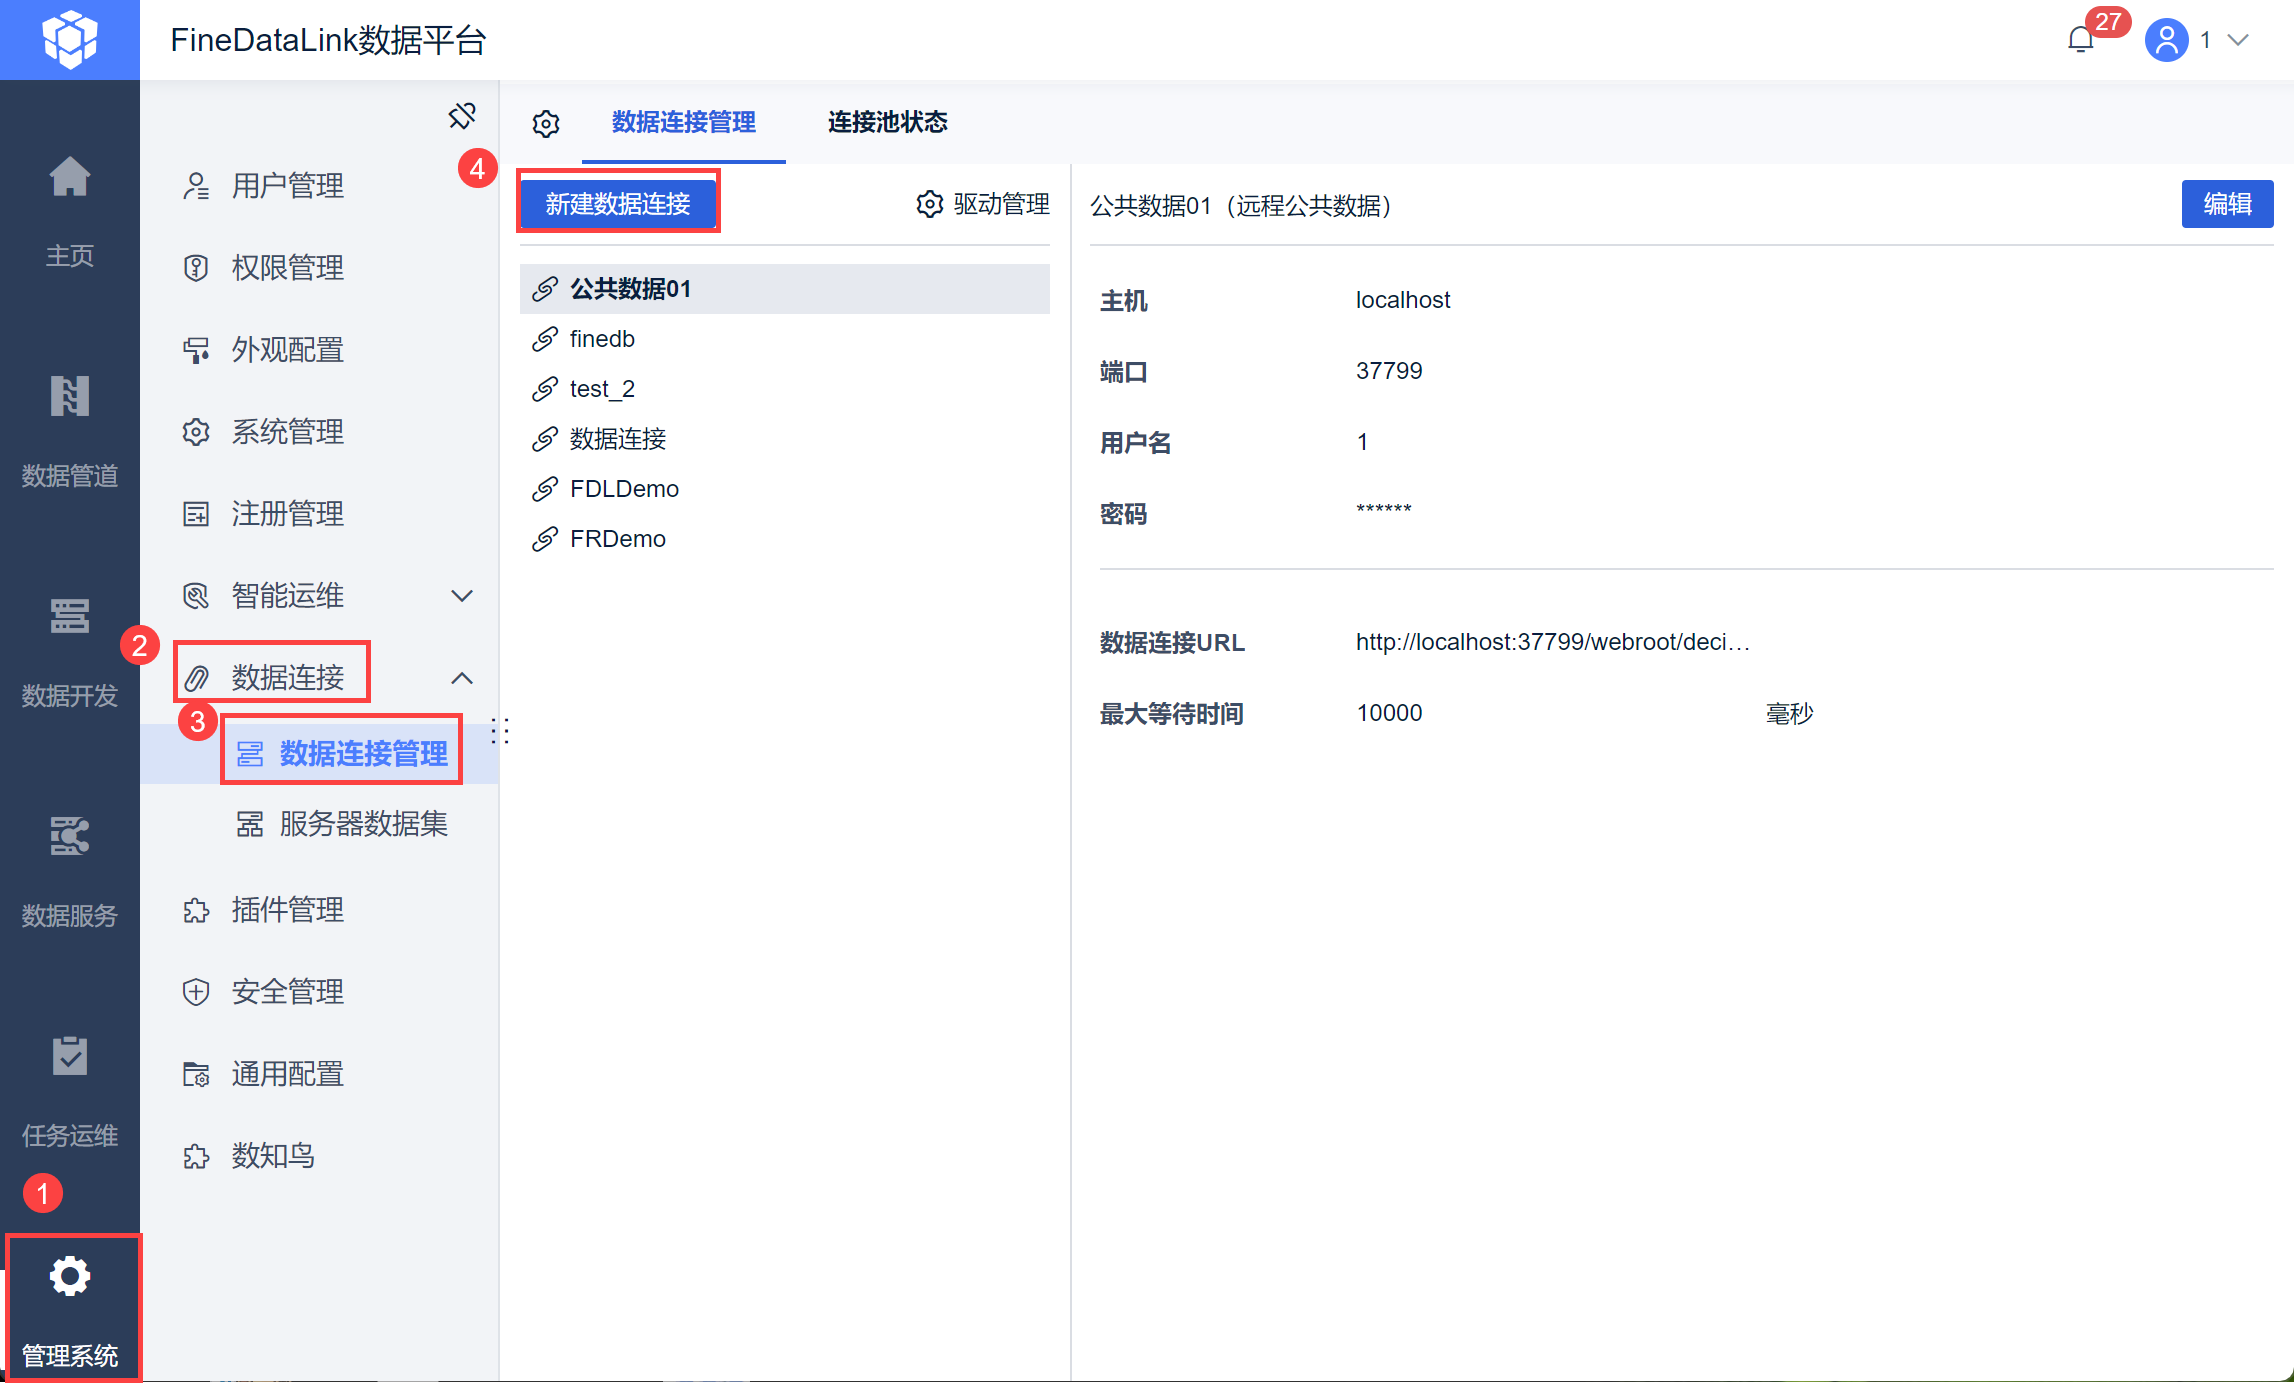Open 数据管道 data pipeline icon
Screen dimensions: 2294x1383
point(69,397)
